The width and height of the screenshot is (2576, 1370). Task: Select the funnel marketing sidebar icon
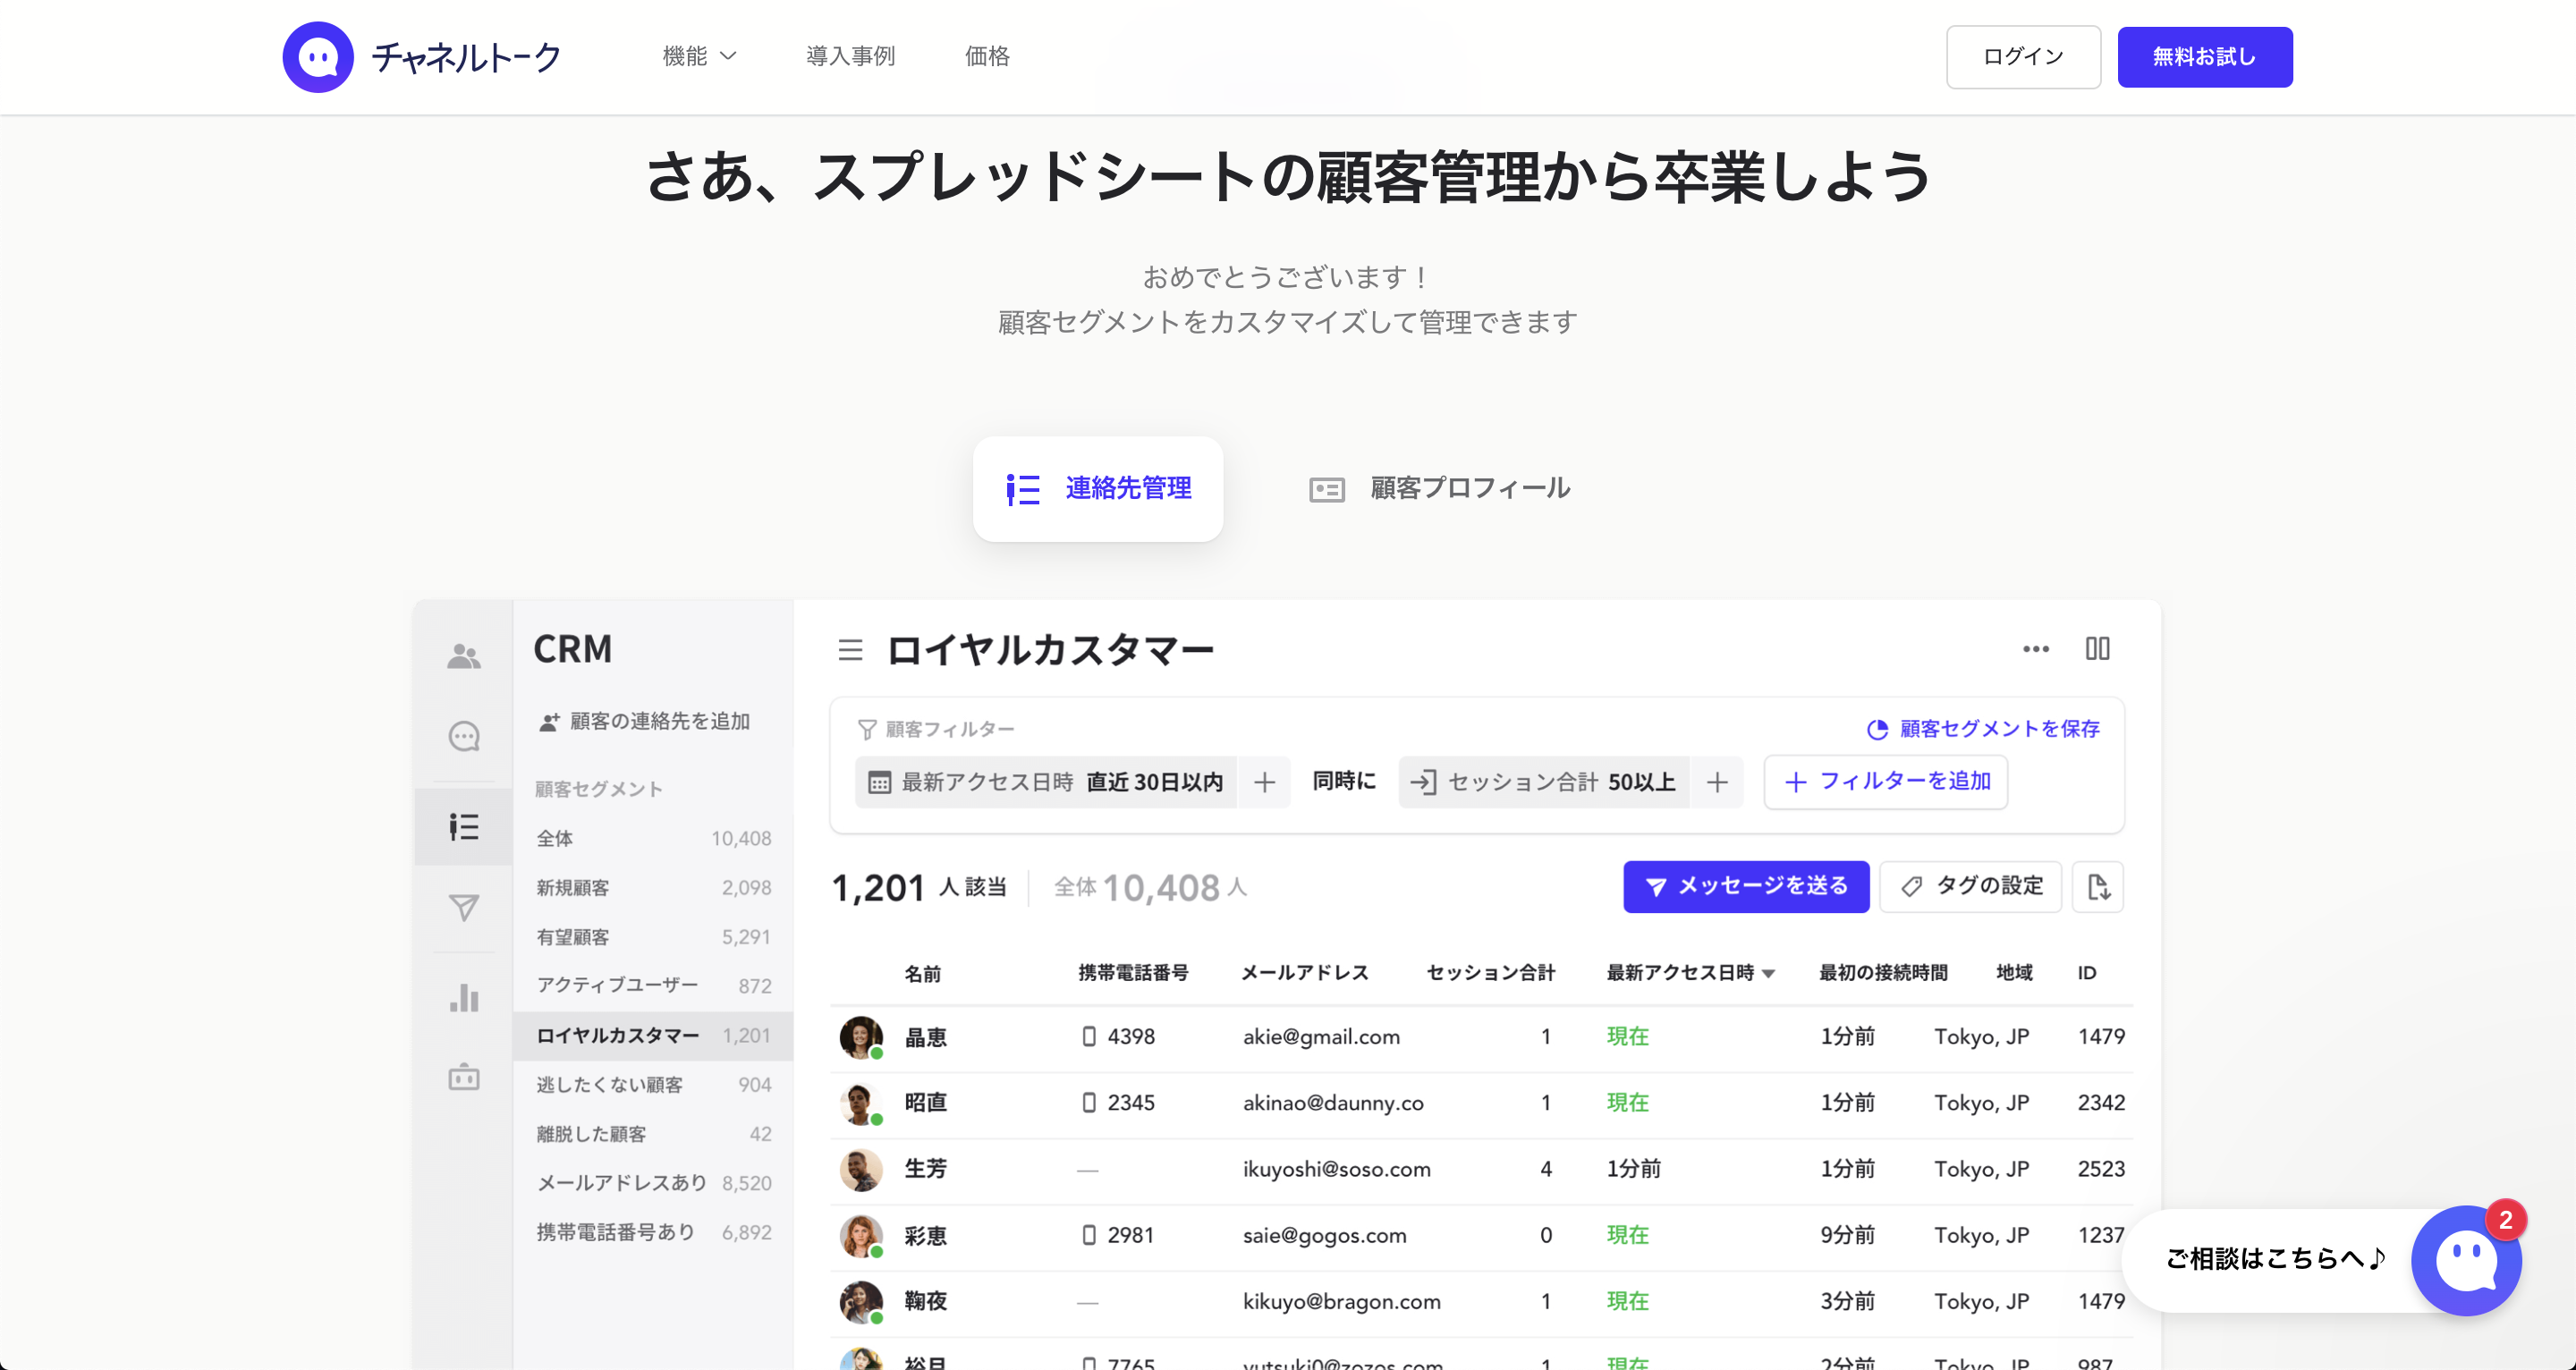tap(463, 908)
